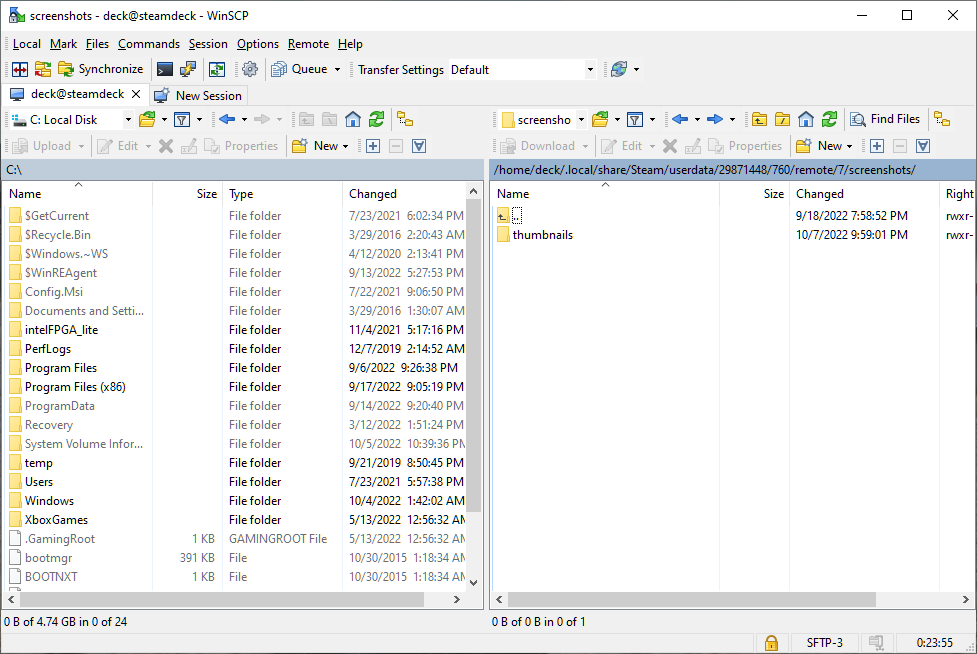This screenshot has height=654, width=977.
Task: Expand the Queue dropdown arrow
Action: [338, 69]
